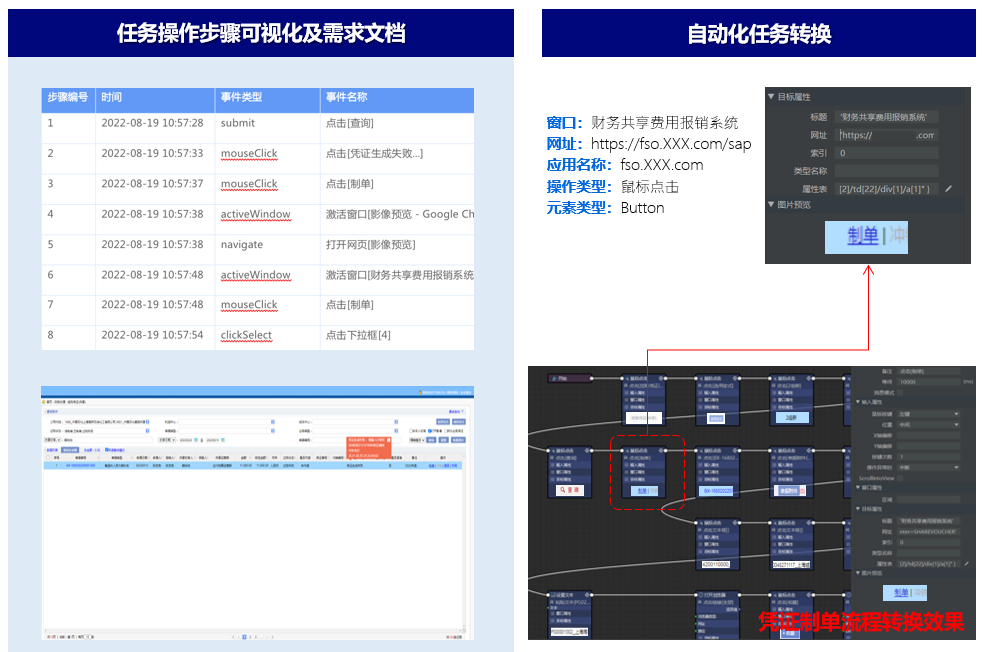Click the 步骤编号 column header
The image size is (989, 652).
tap(68, 98)
